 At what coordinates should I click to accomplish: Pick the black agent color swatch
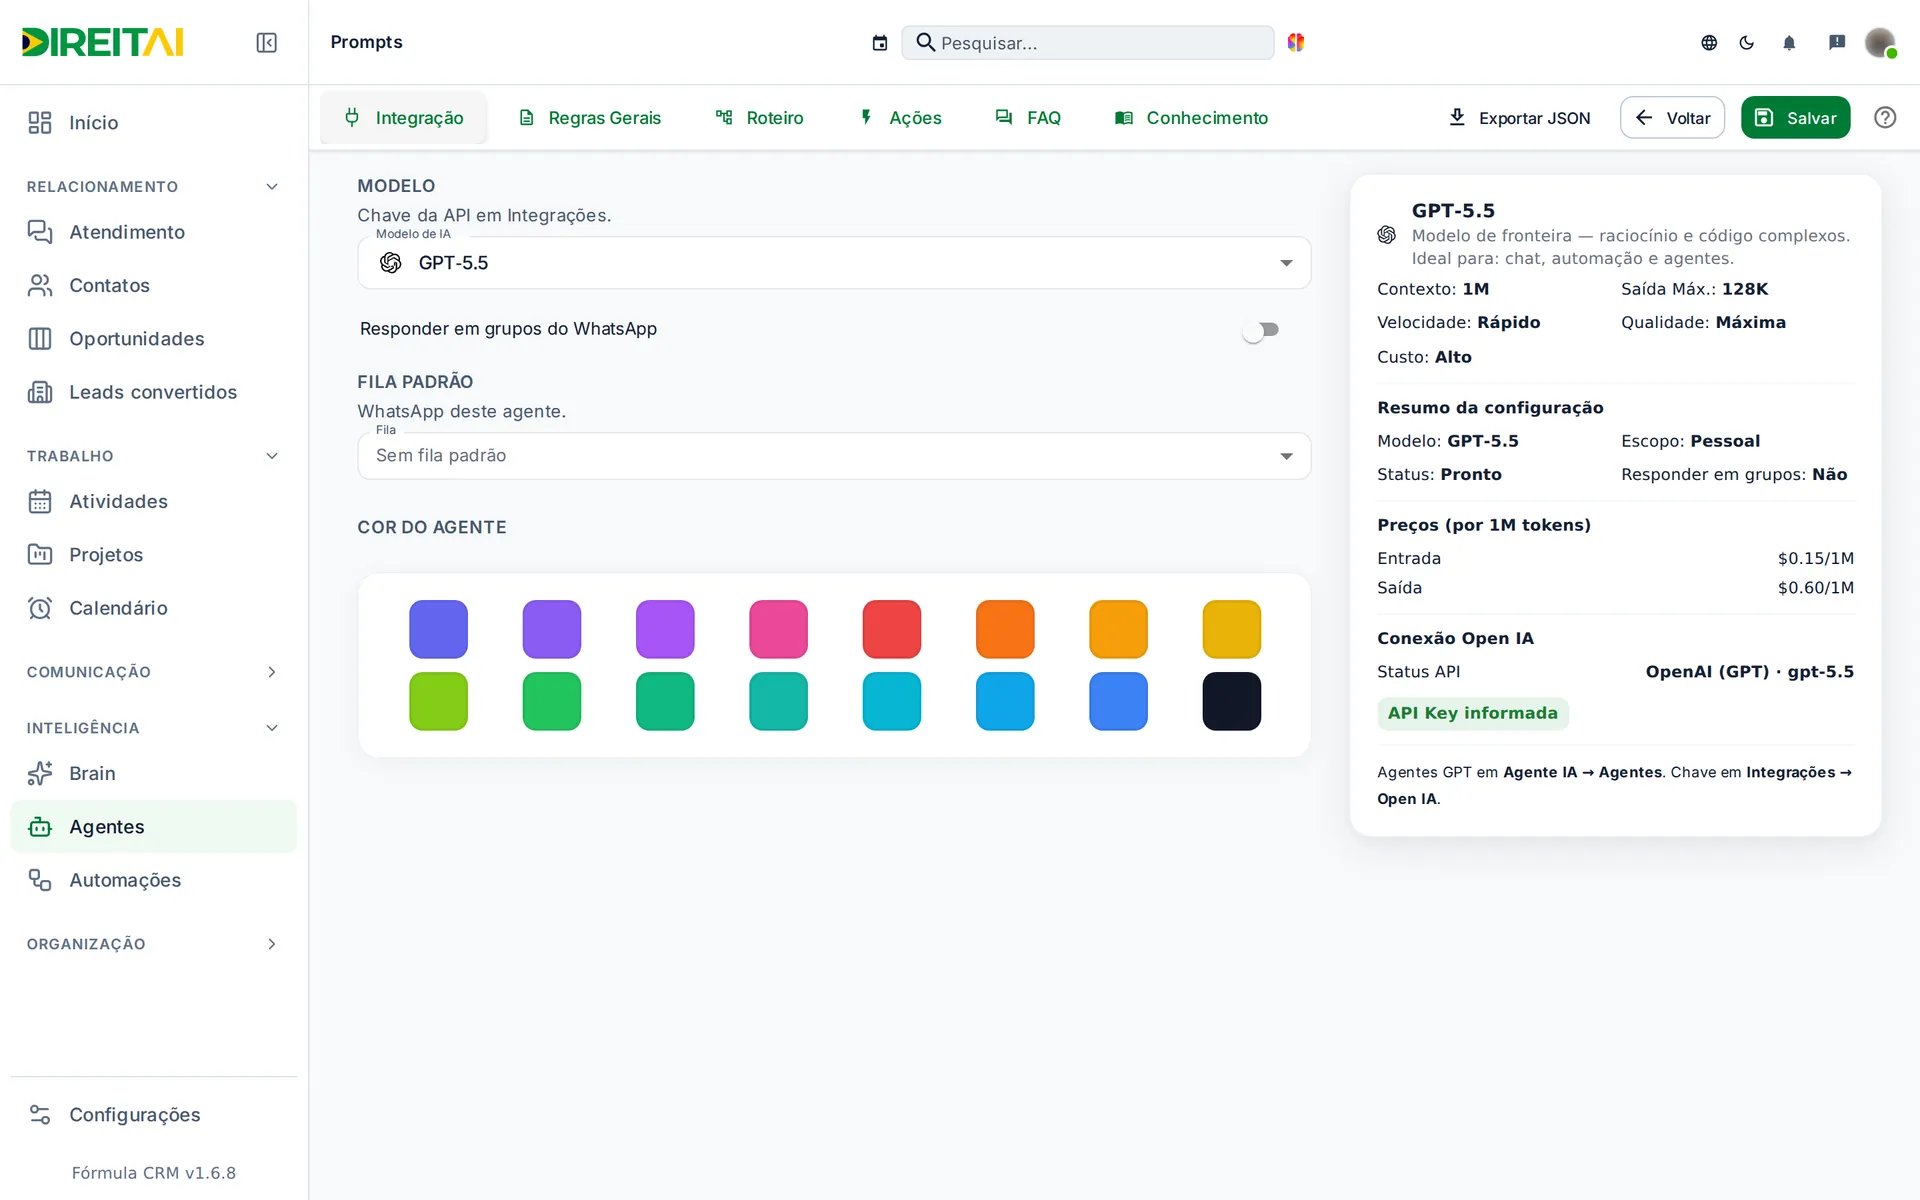pyautogui.click(x=1232, y=701)
